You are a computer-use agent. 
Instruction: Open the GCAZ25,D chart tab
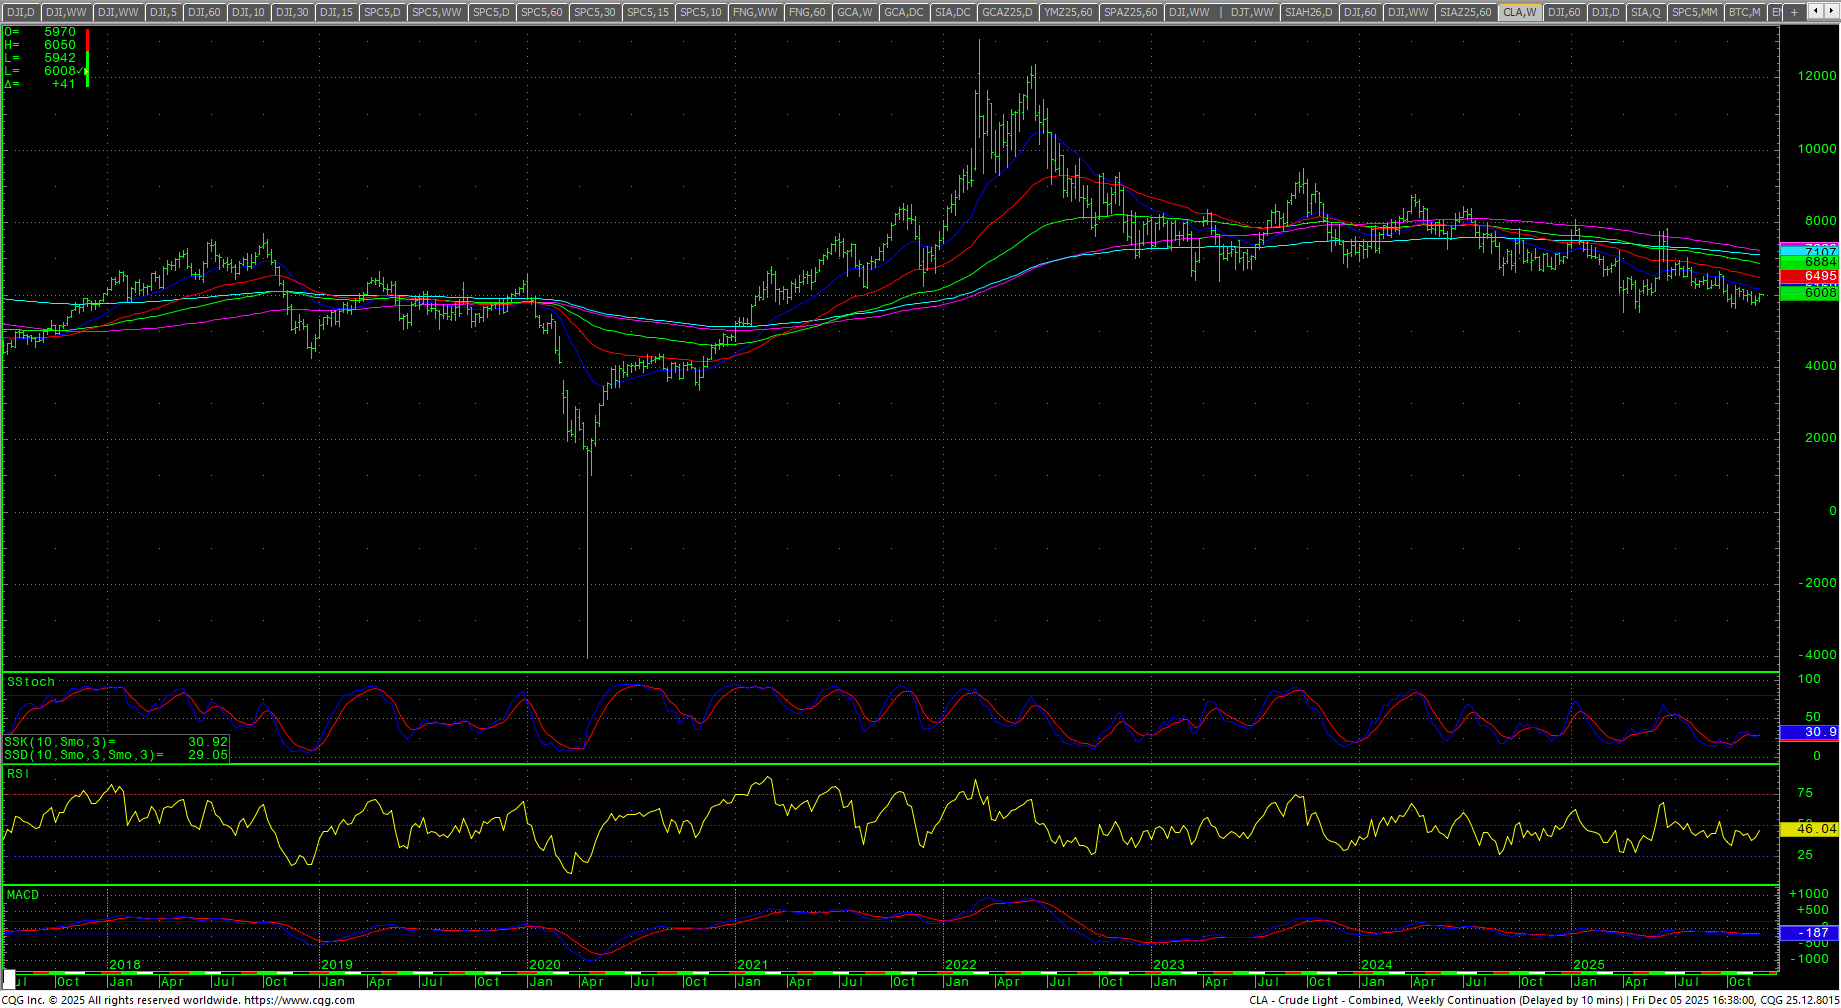pyautogui.click(x=1006, y=12)
